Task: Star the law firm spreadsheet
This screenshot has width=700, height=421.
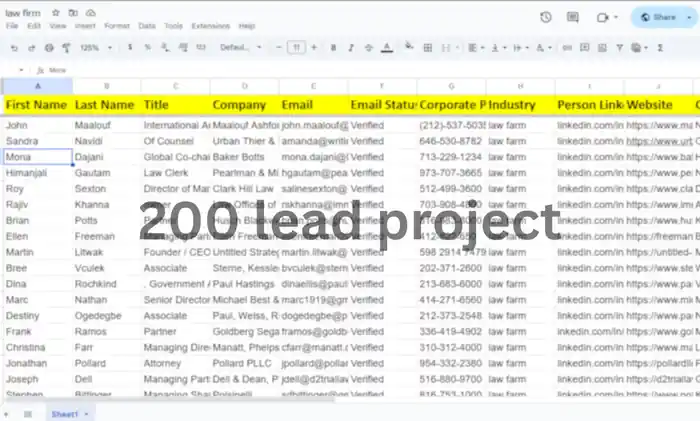Action: click(56, 13)
